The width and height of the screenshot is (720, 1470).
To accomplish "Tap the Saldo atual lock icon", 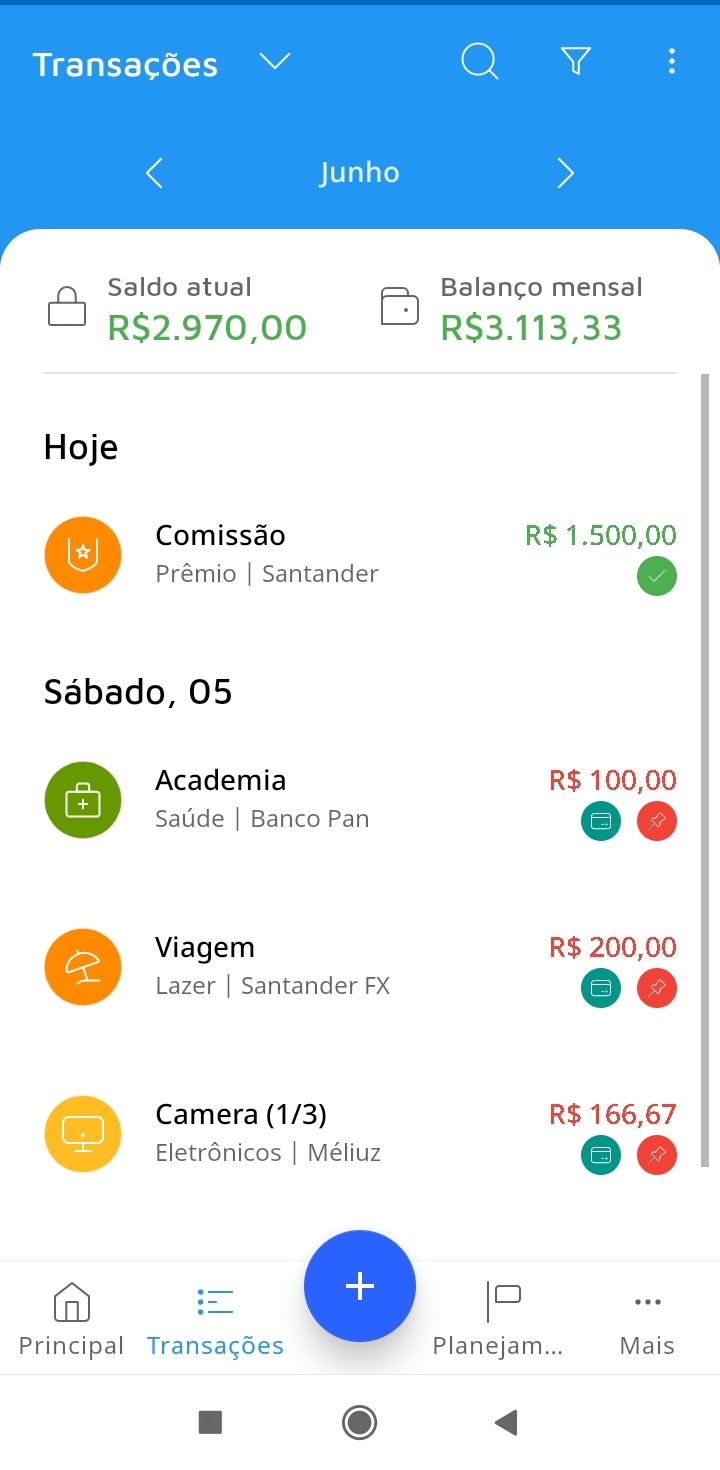I will [67, 306].
